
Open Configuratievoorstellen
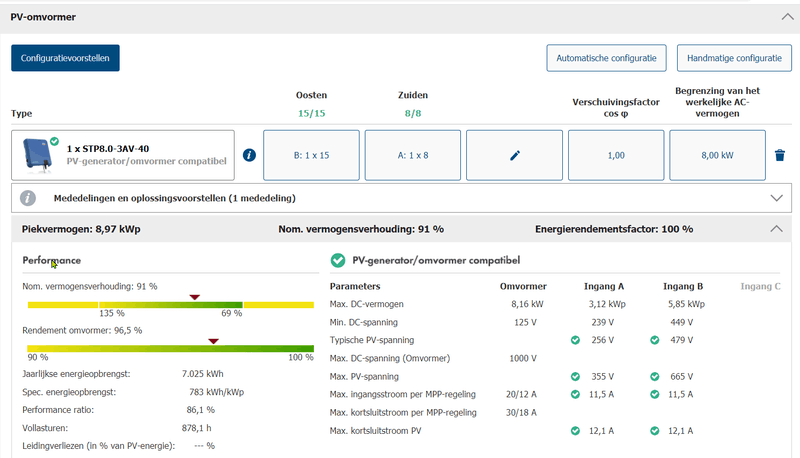pyautogui.click(x=65, y=58)
